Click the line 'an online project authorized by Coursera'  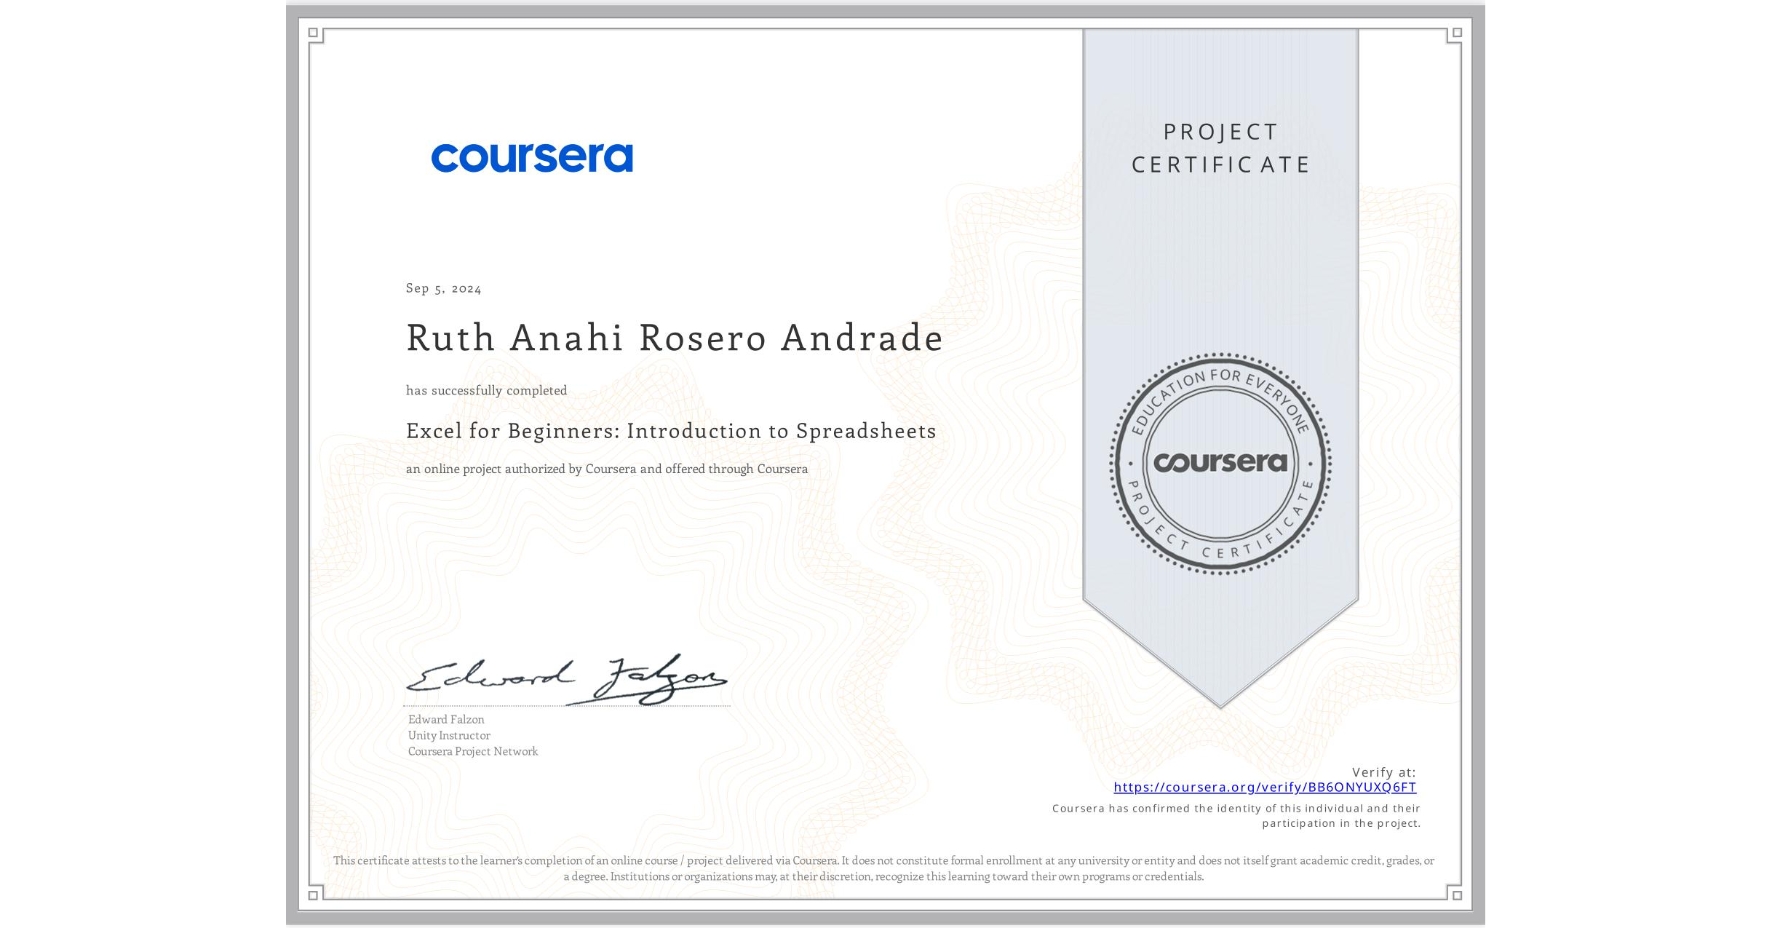(x=607, y=469)
